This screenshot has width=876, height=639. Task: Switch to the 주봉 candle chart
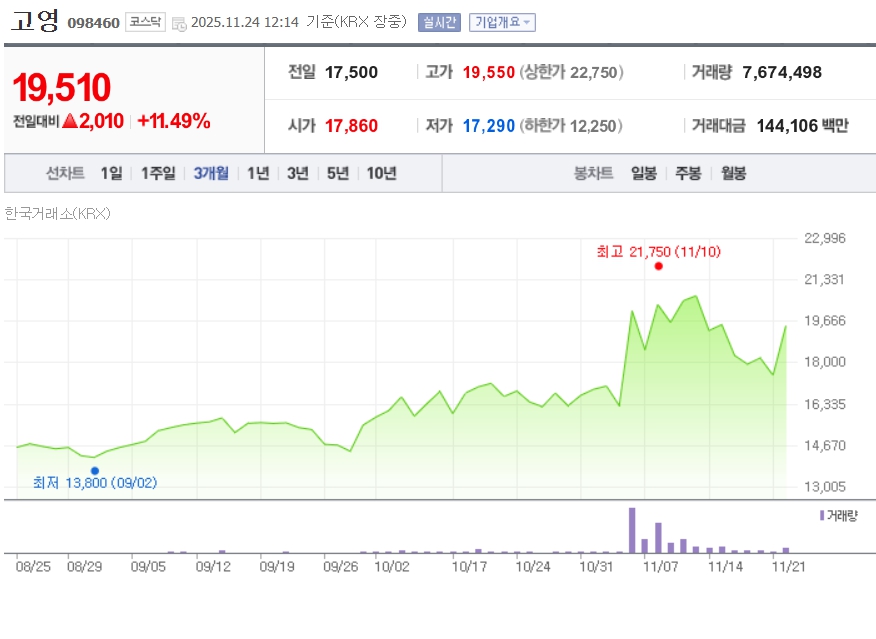pos(688,173)
